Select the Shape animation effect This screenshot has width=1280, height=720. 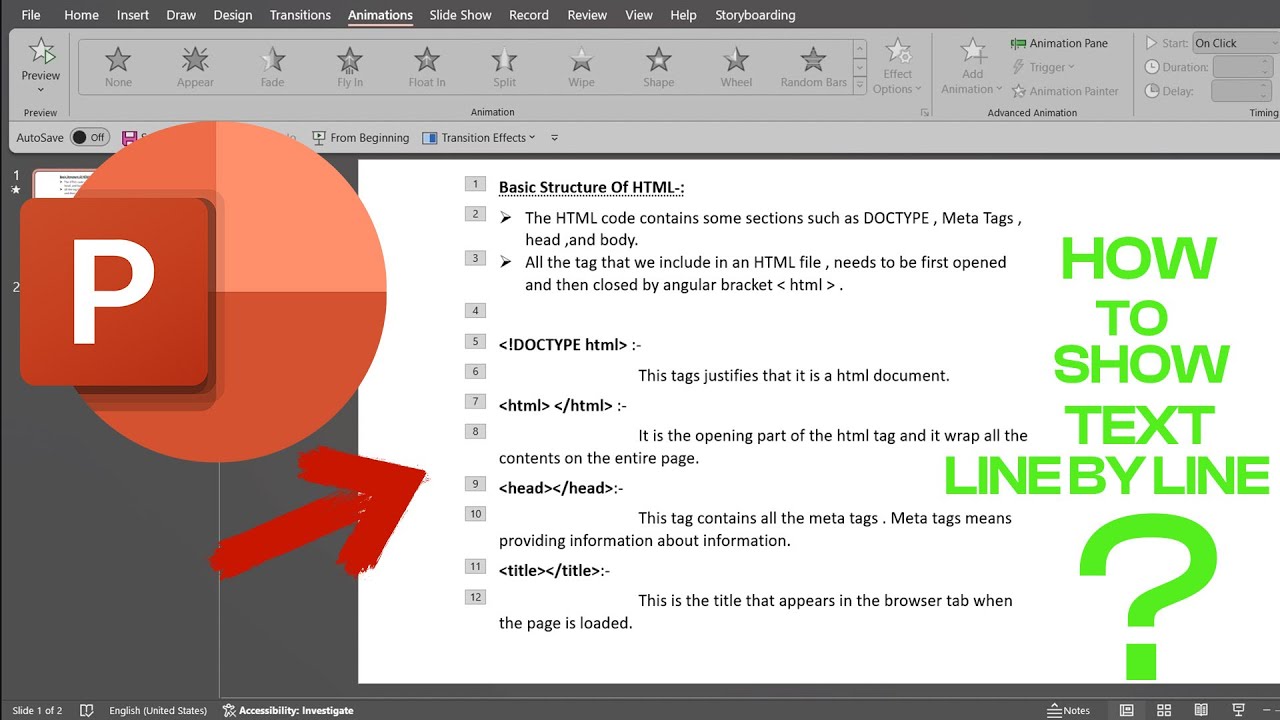point(658,67)
